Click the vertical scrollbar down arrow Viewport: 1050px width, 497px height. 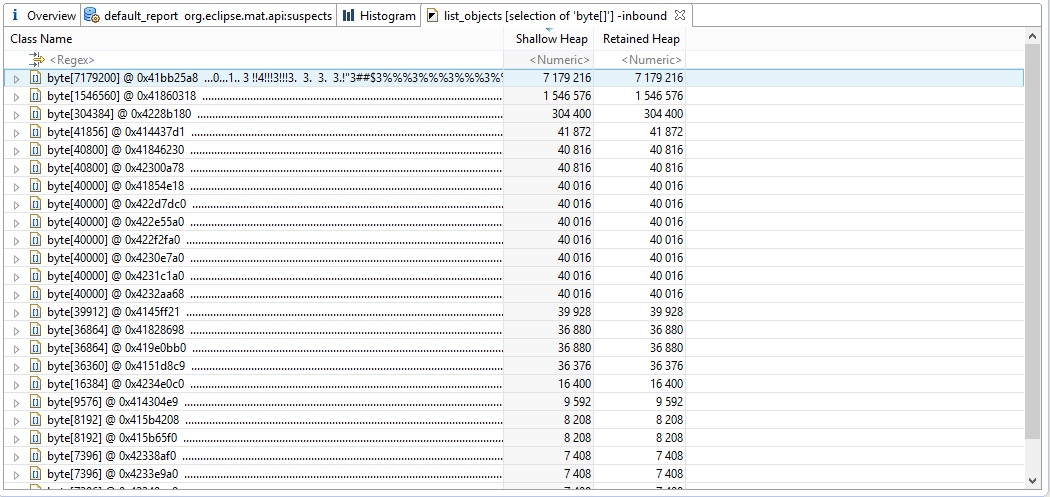(x=1032, y=480)
